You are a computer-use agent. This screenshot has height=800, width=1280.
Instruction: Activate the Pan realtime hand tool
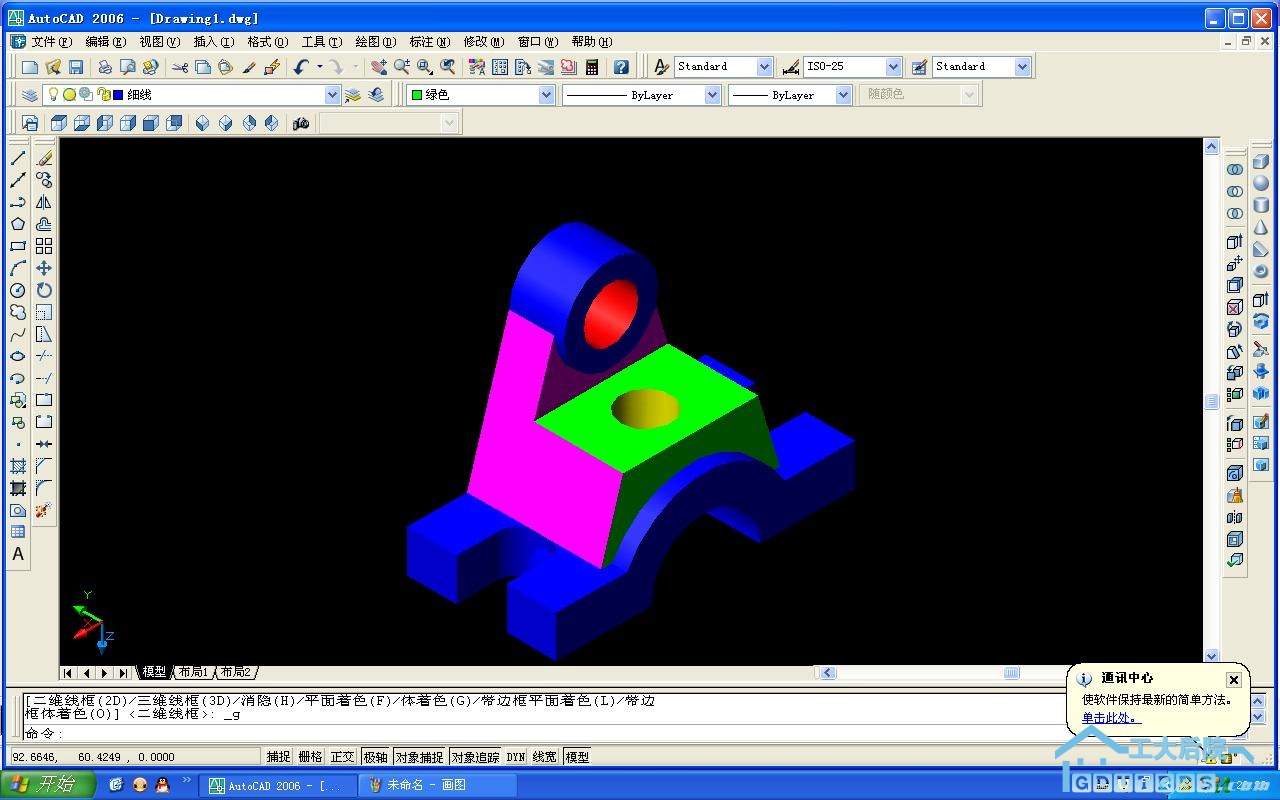(379, 67)
